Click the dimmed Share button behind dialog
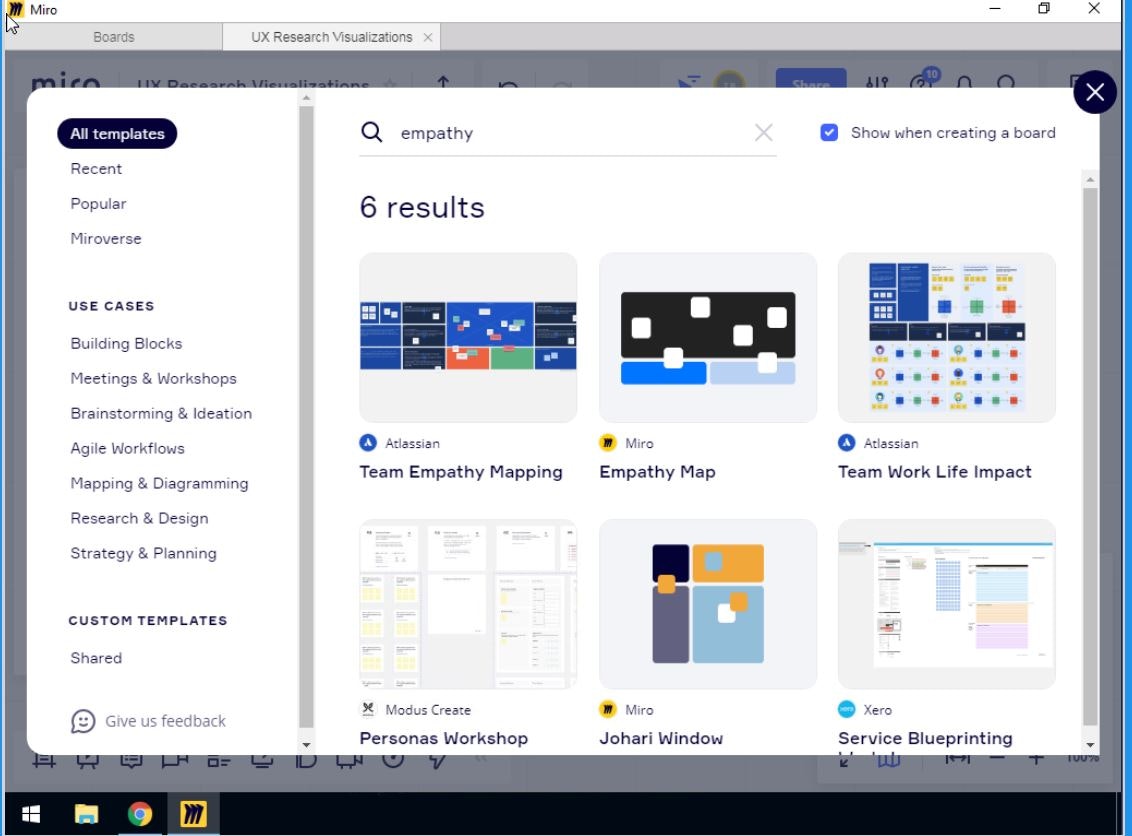 pos(811,79)
